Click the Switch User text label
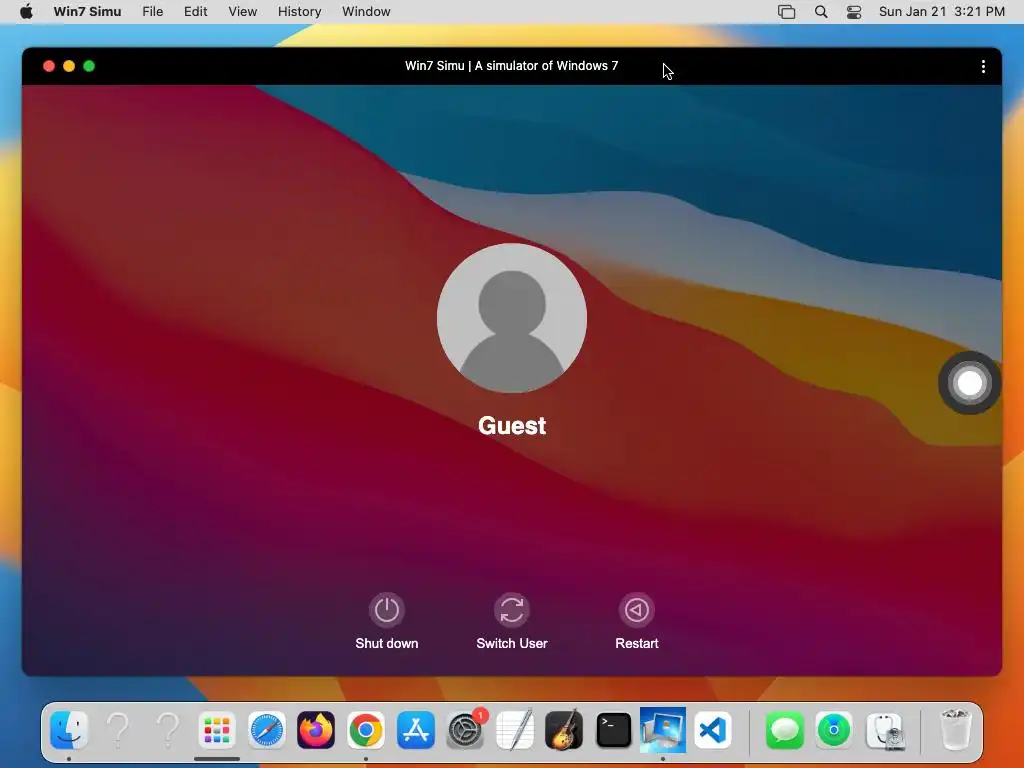 (x=511, y=643)
